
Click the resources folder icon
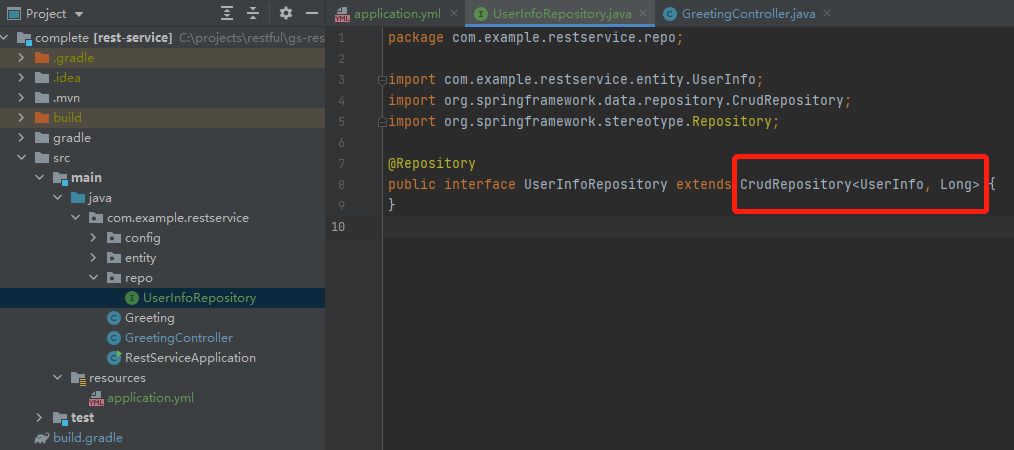click(78, 378)
